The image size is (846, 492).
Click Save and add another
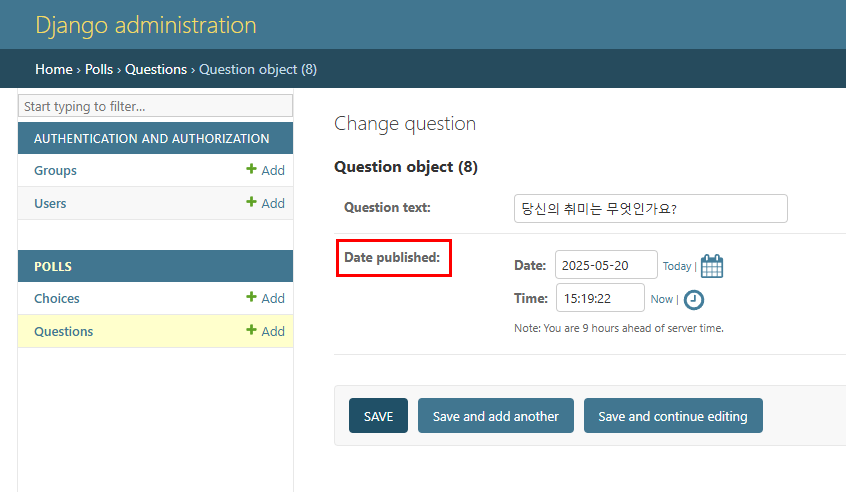tap(495, 416)
